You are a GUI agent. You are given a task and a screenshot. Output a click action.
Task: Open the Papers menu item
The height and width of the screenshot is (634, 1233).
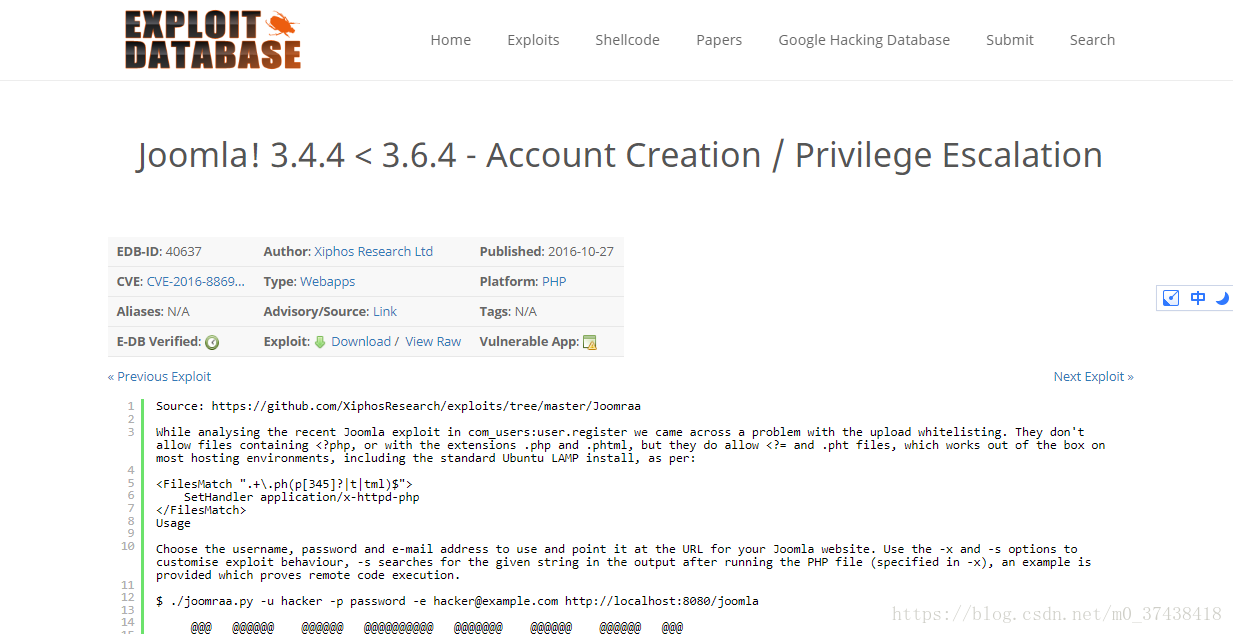click(719, 40)
